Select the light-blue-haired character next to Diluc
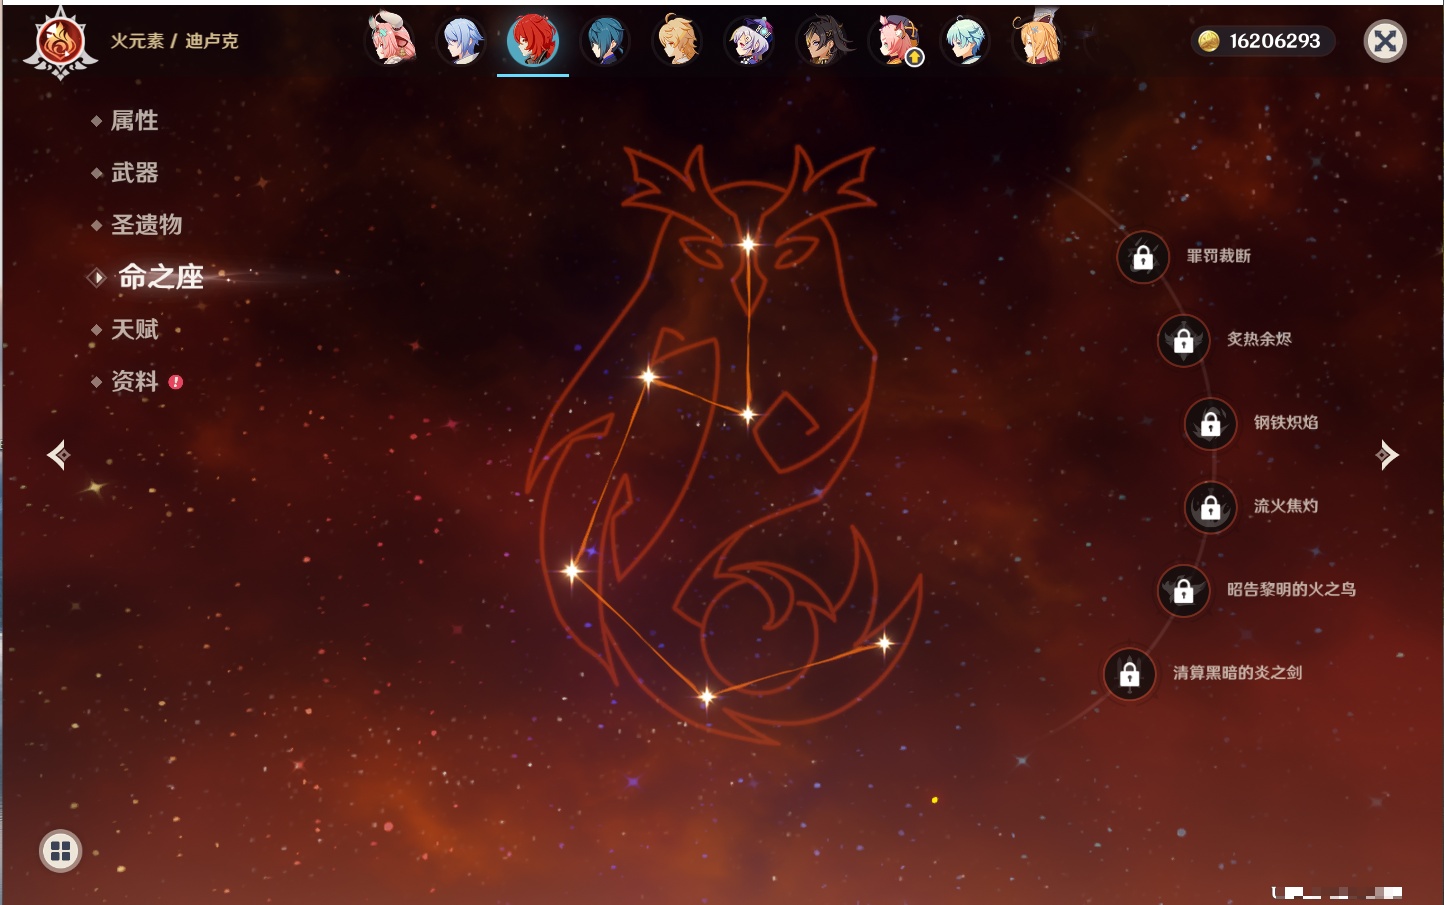The image size is (1444, 905). point(462,41)
